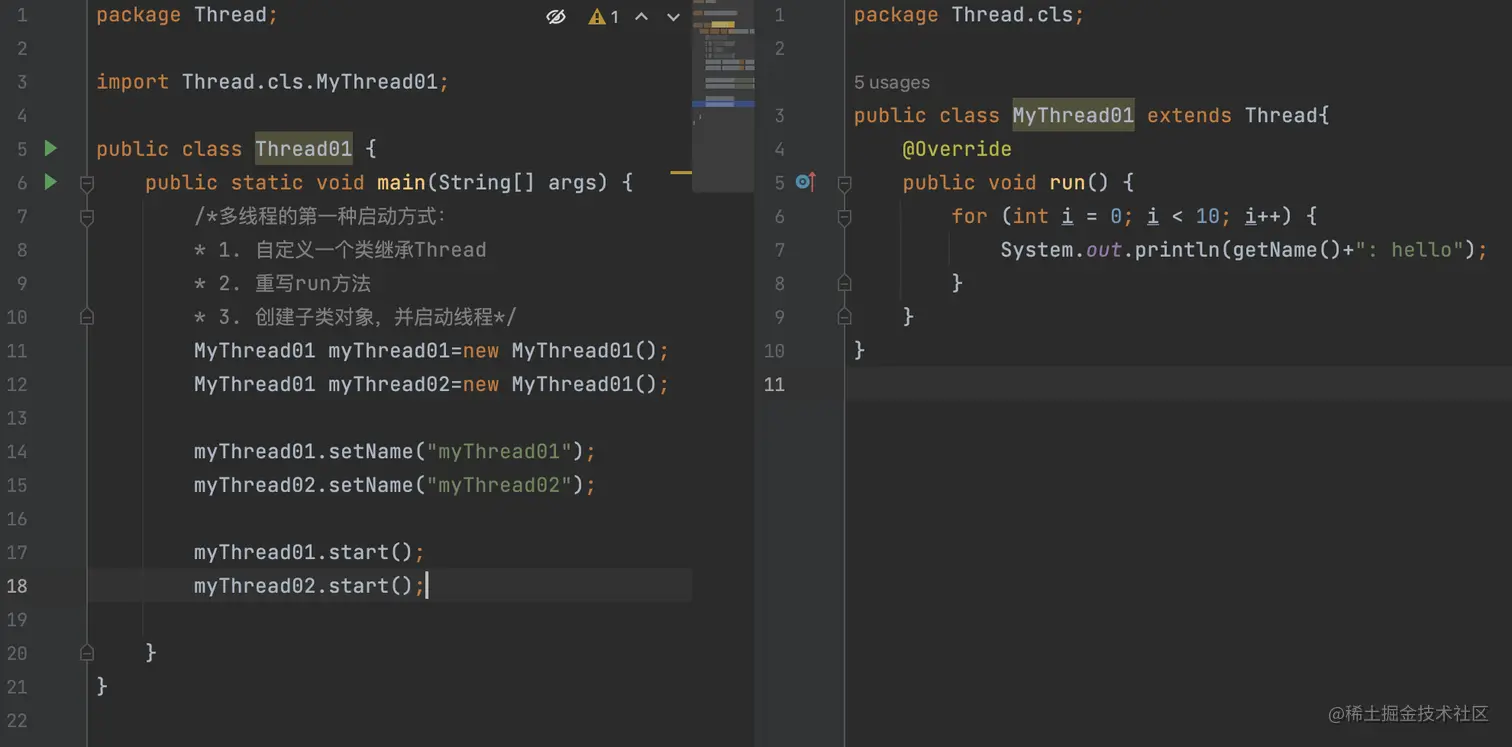Go to previous highlighted problem (up arrow)
The image size is (1512, 747).
(642, 16)
